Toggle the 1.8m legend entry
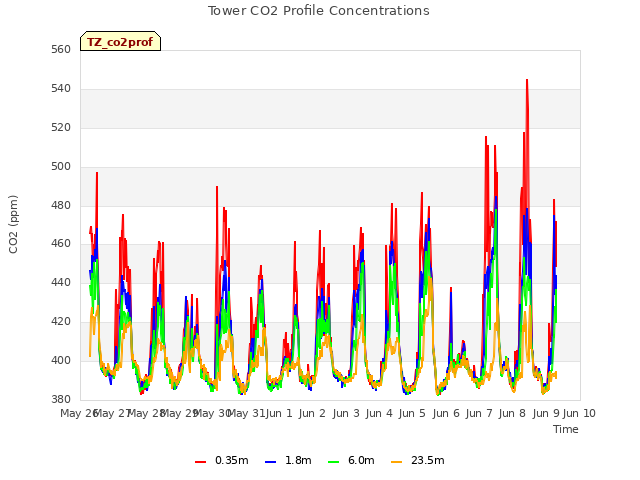This screenshot has height=480, width=640. click(288, 460)
